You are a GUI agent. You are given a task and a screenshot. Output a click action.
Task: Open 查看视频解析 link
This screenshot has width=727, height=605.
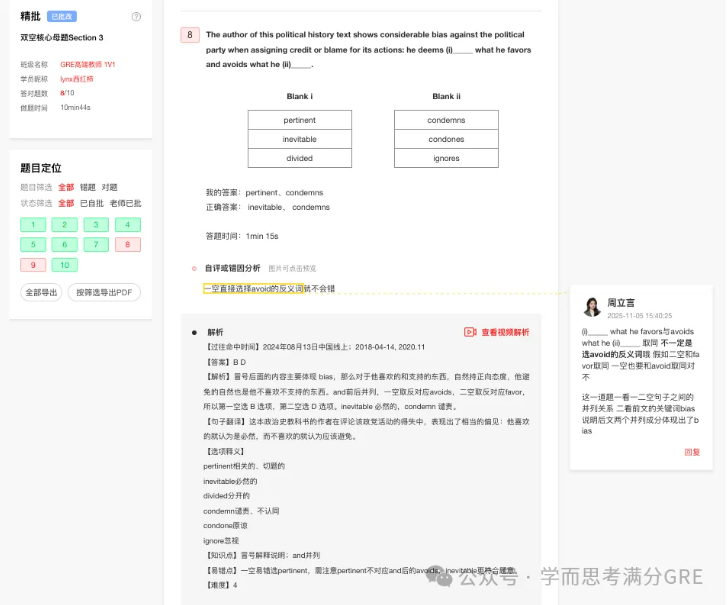click(x=505, y=332)
